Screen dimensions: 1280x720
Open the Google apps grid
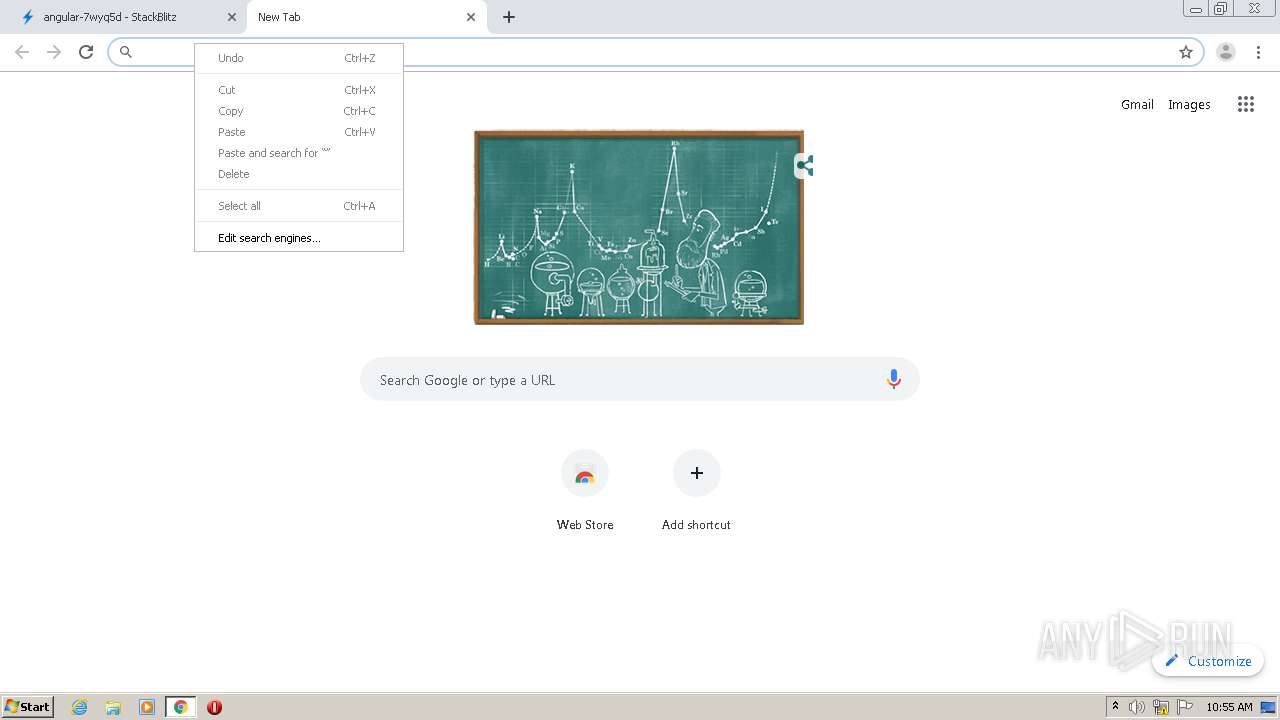[1245, 104]
